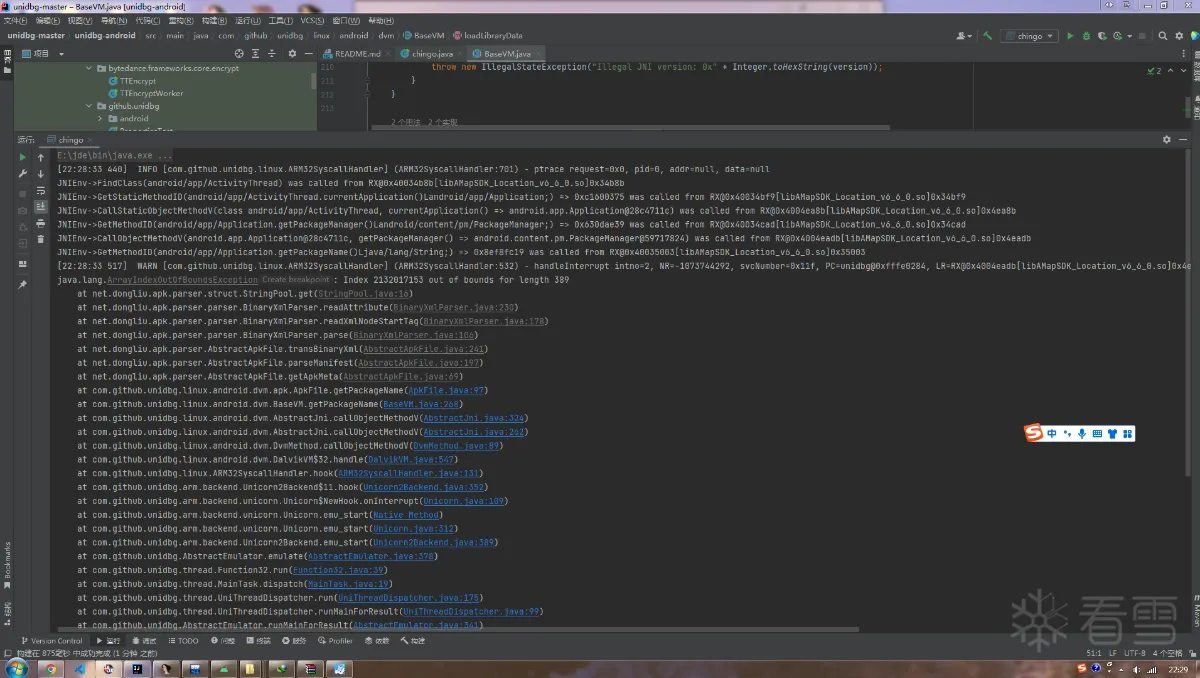Collapse bytedance.frameworks.core.encrypt package

pos(88,68)
